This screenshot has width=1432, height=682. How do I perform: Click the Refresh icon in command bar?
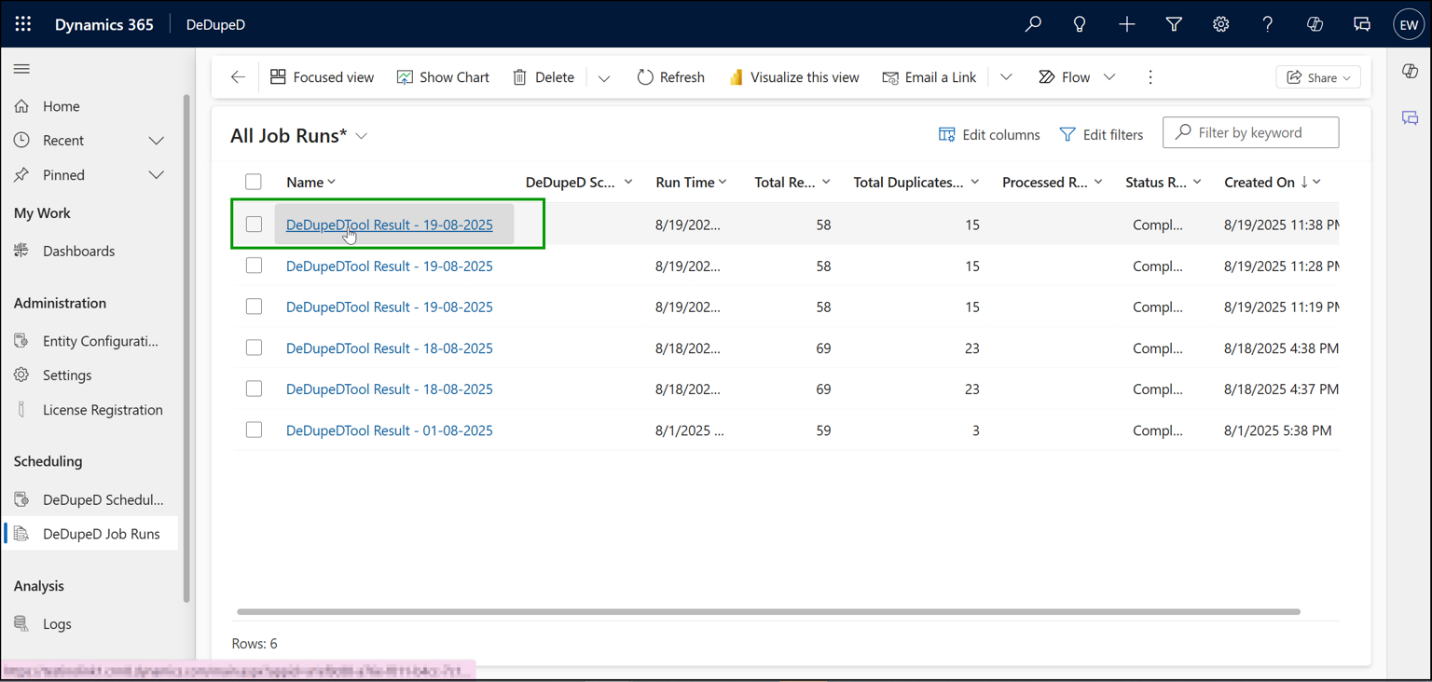(x=644, y=76)
